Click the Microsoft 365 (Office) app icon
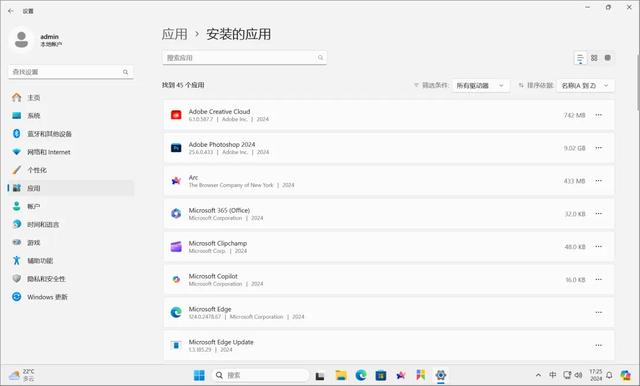The height and width of the screenshot is (386, 640). [176, 214]
